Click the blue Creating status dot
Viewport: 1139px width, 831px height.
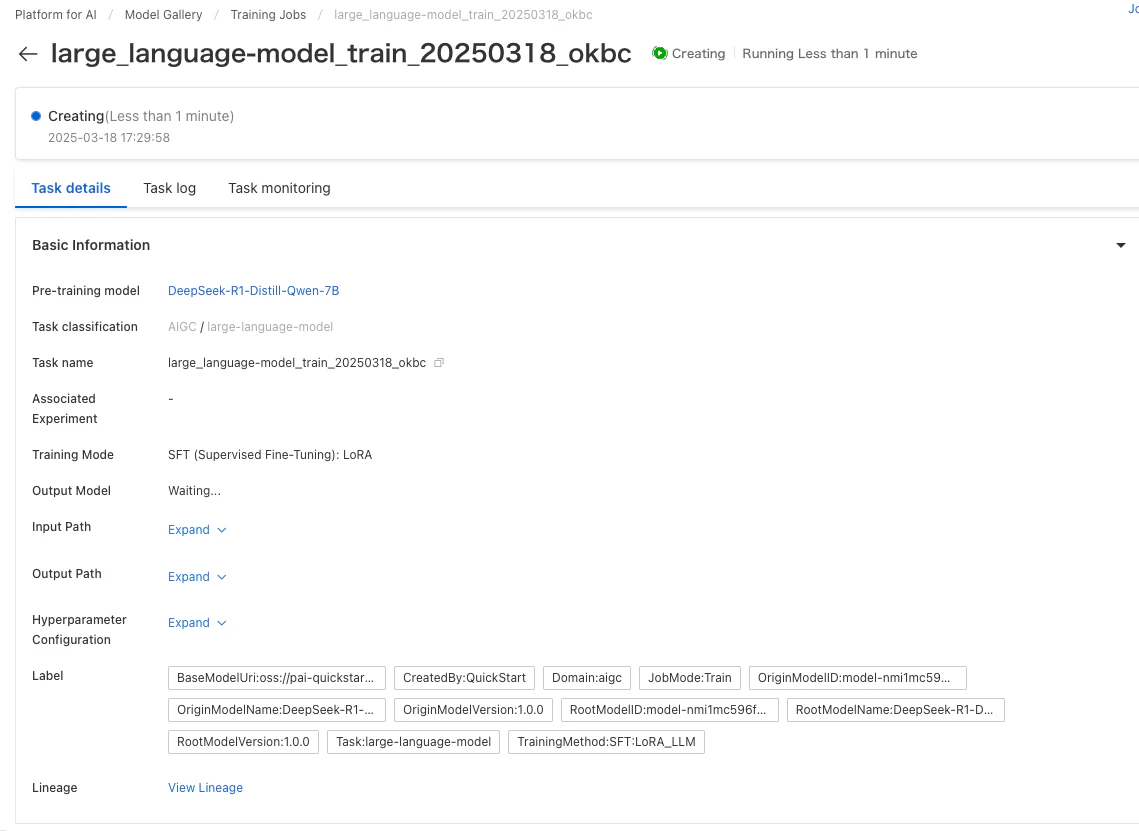36,116
